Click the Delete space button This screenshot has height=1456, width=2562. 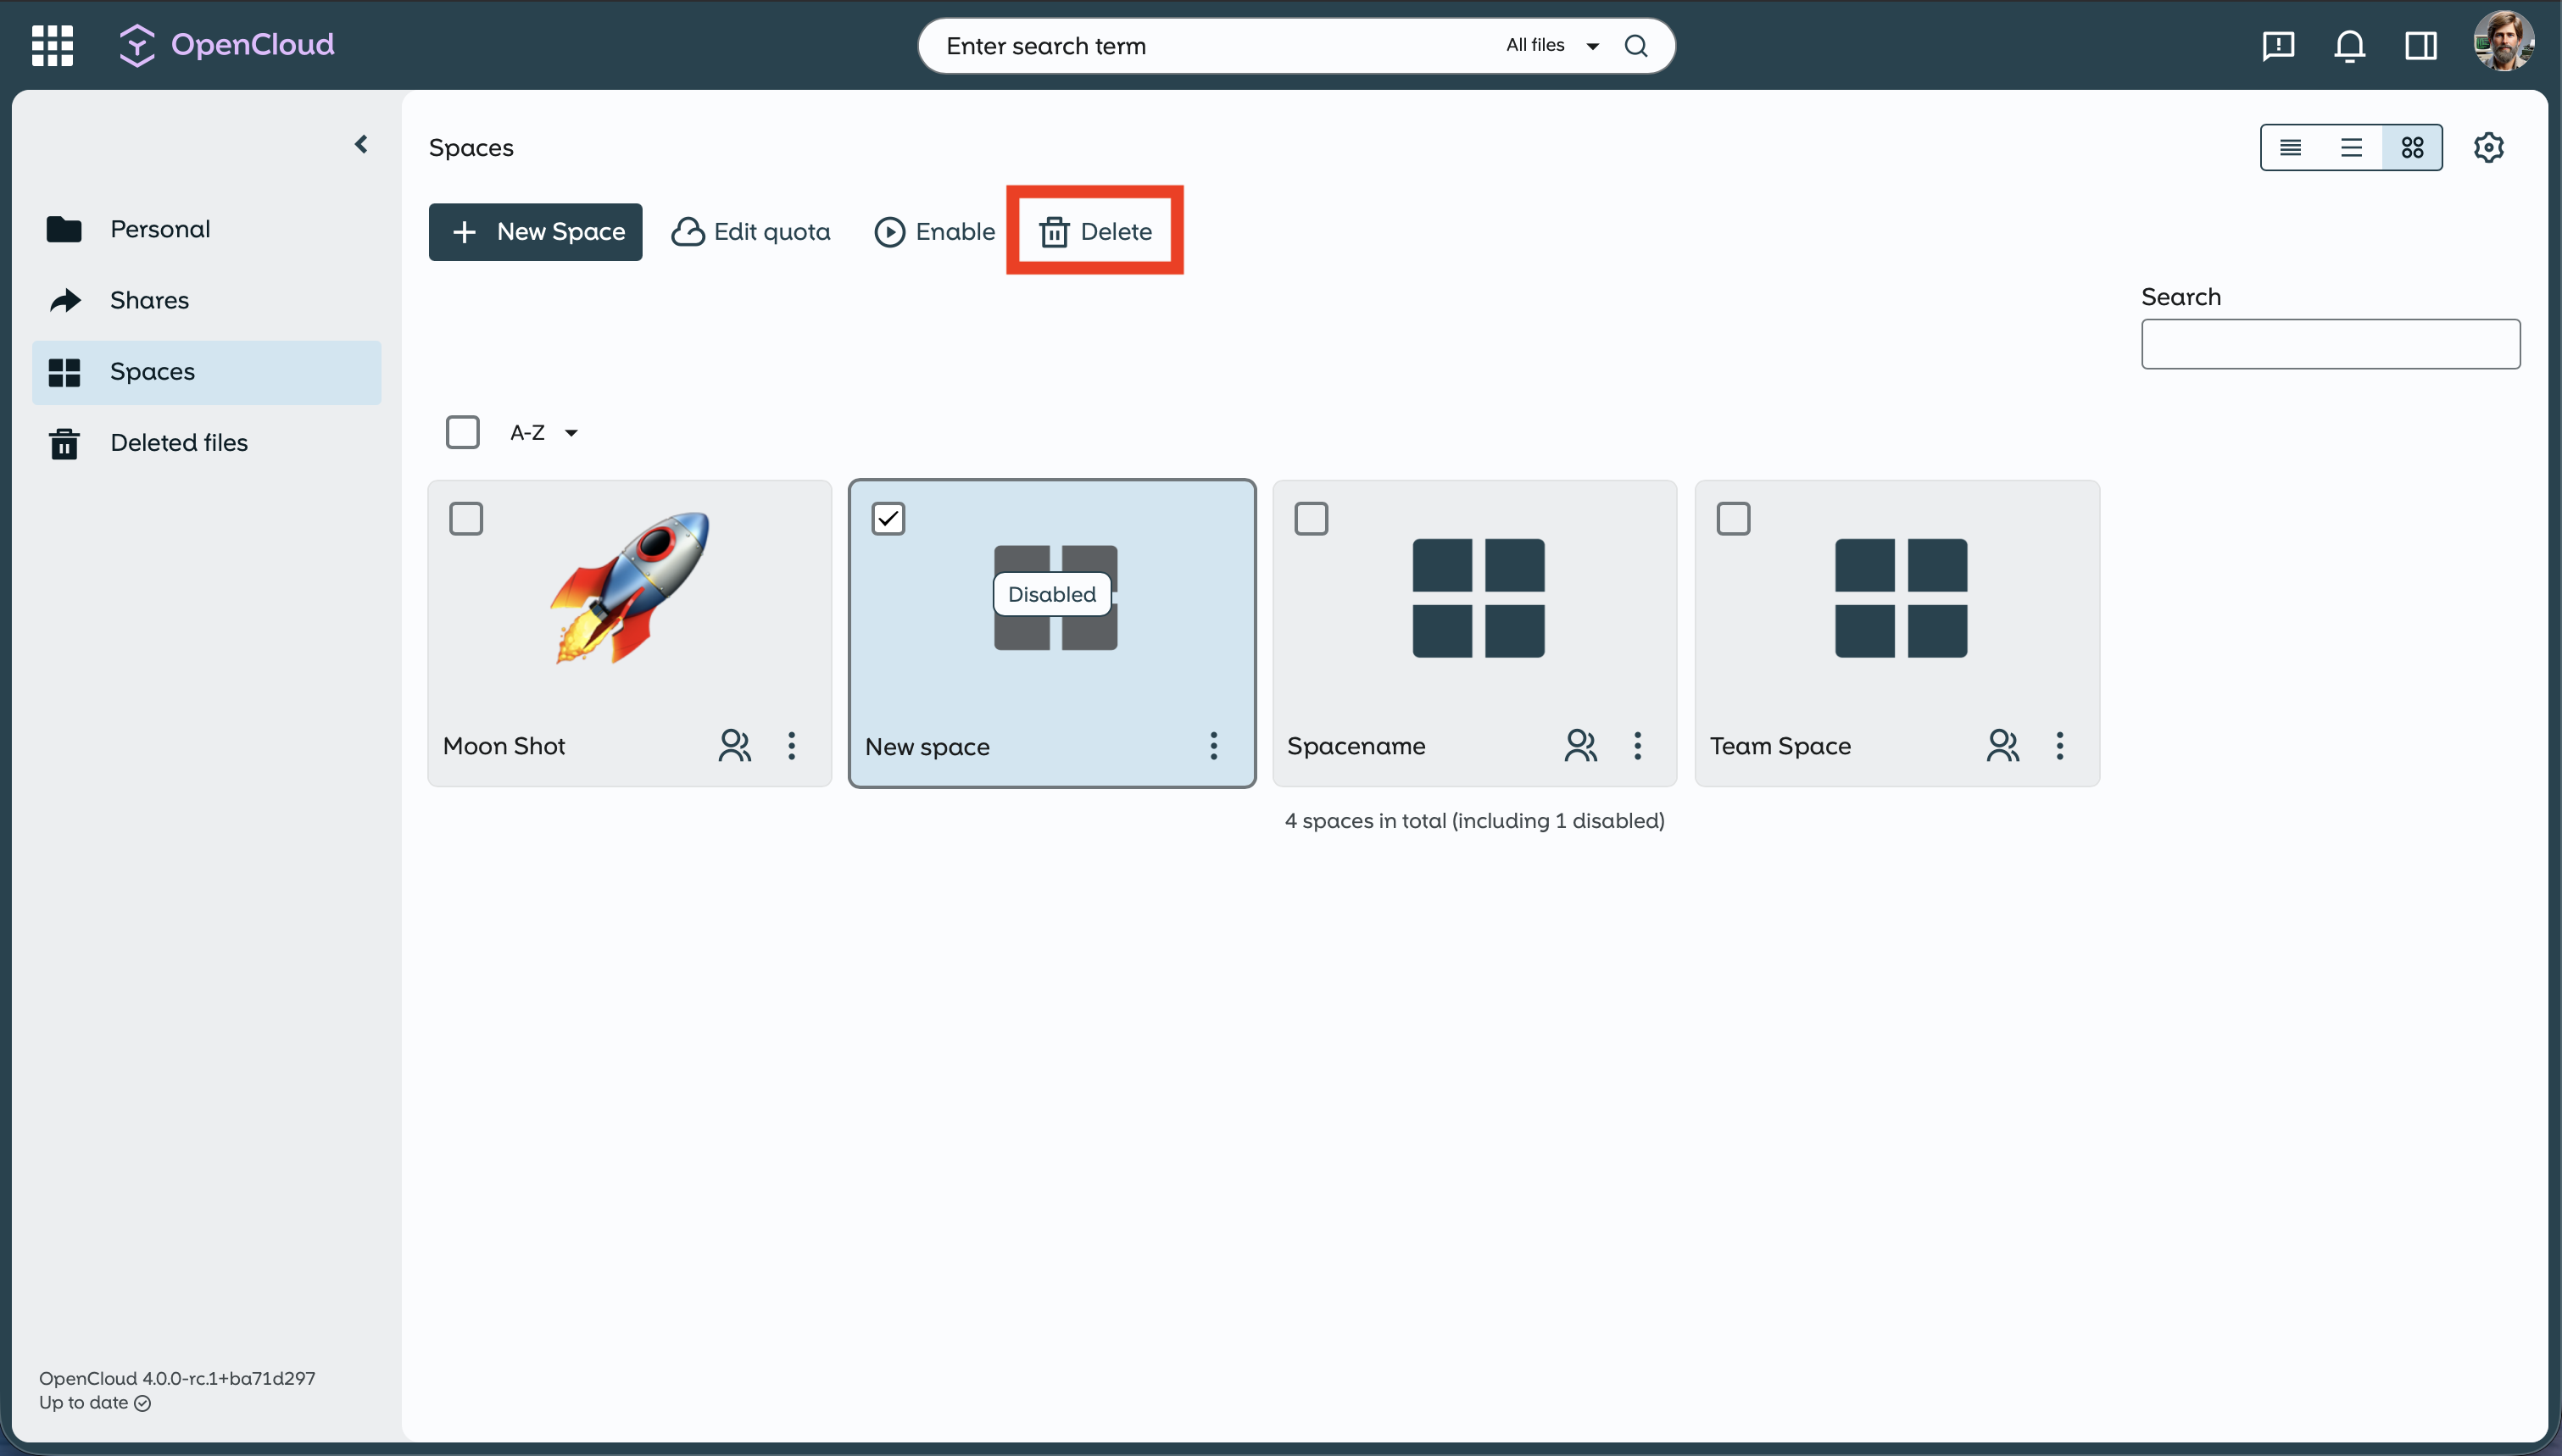(x=1095, y=231)
